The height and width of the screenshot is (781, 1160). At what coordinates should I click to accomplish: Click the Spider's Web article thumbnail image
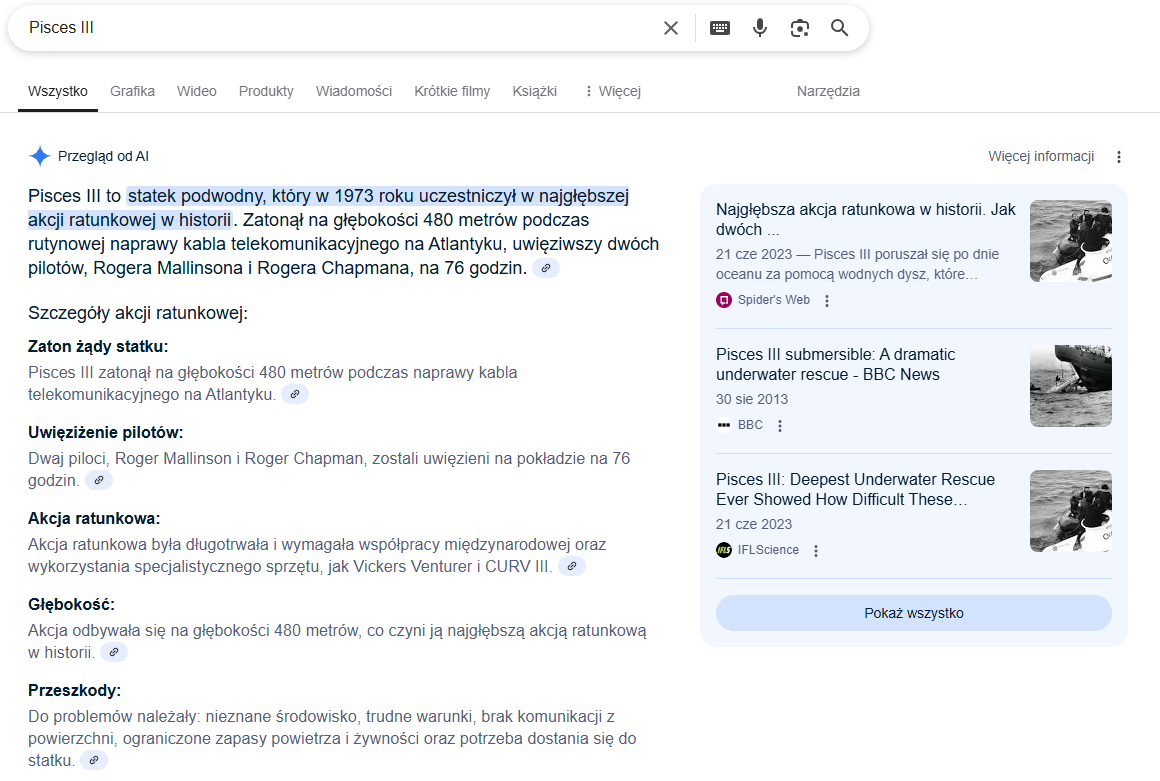point(1070,241)
